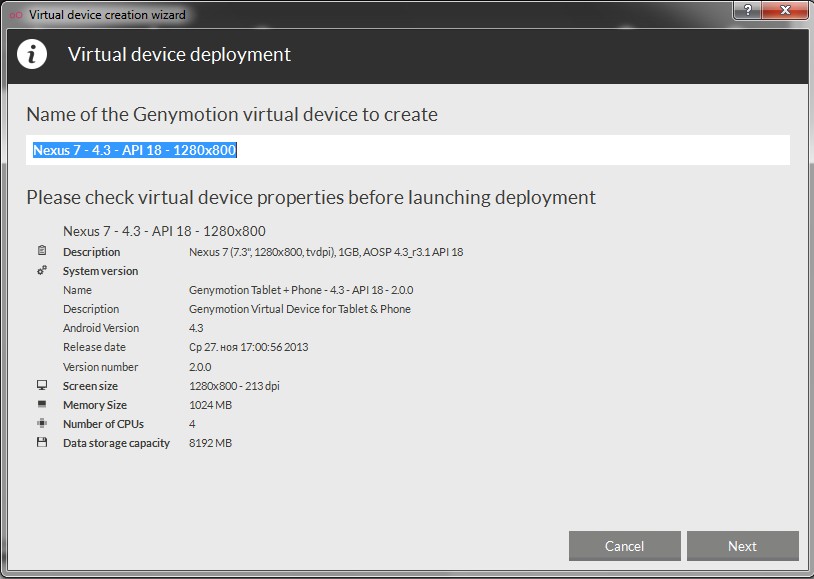Click the info icon beside Virtual device deployment
Image resolution: width=814 pixels, height=579 pixels.
point(32,54)
